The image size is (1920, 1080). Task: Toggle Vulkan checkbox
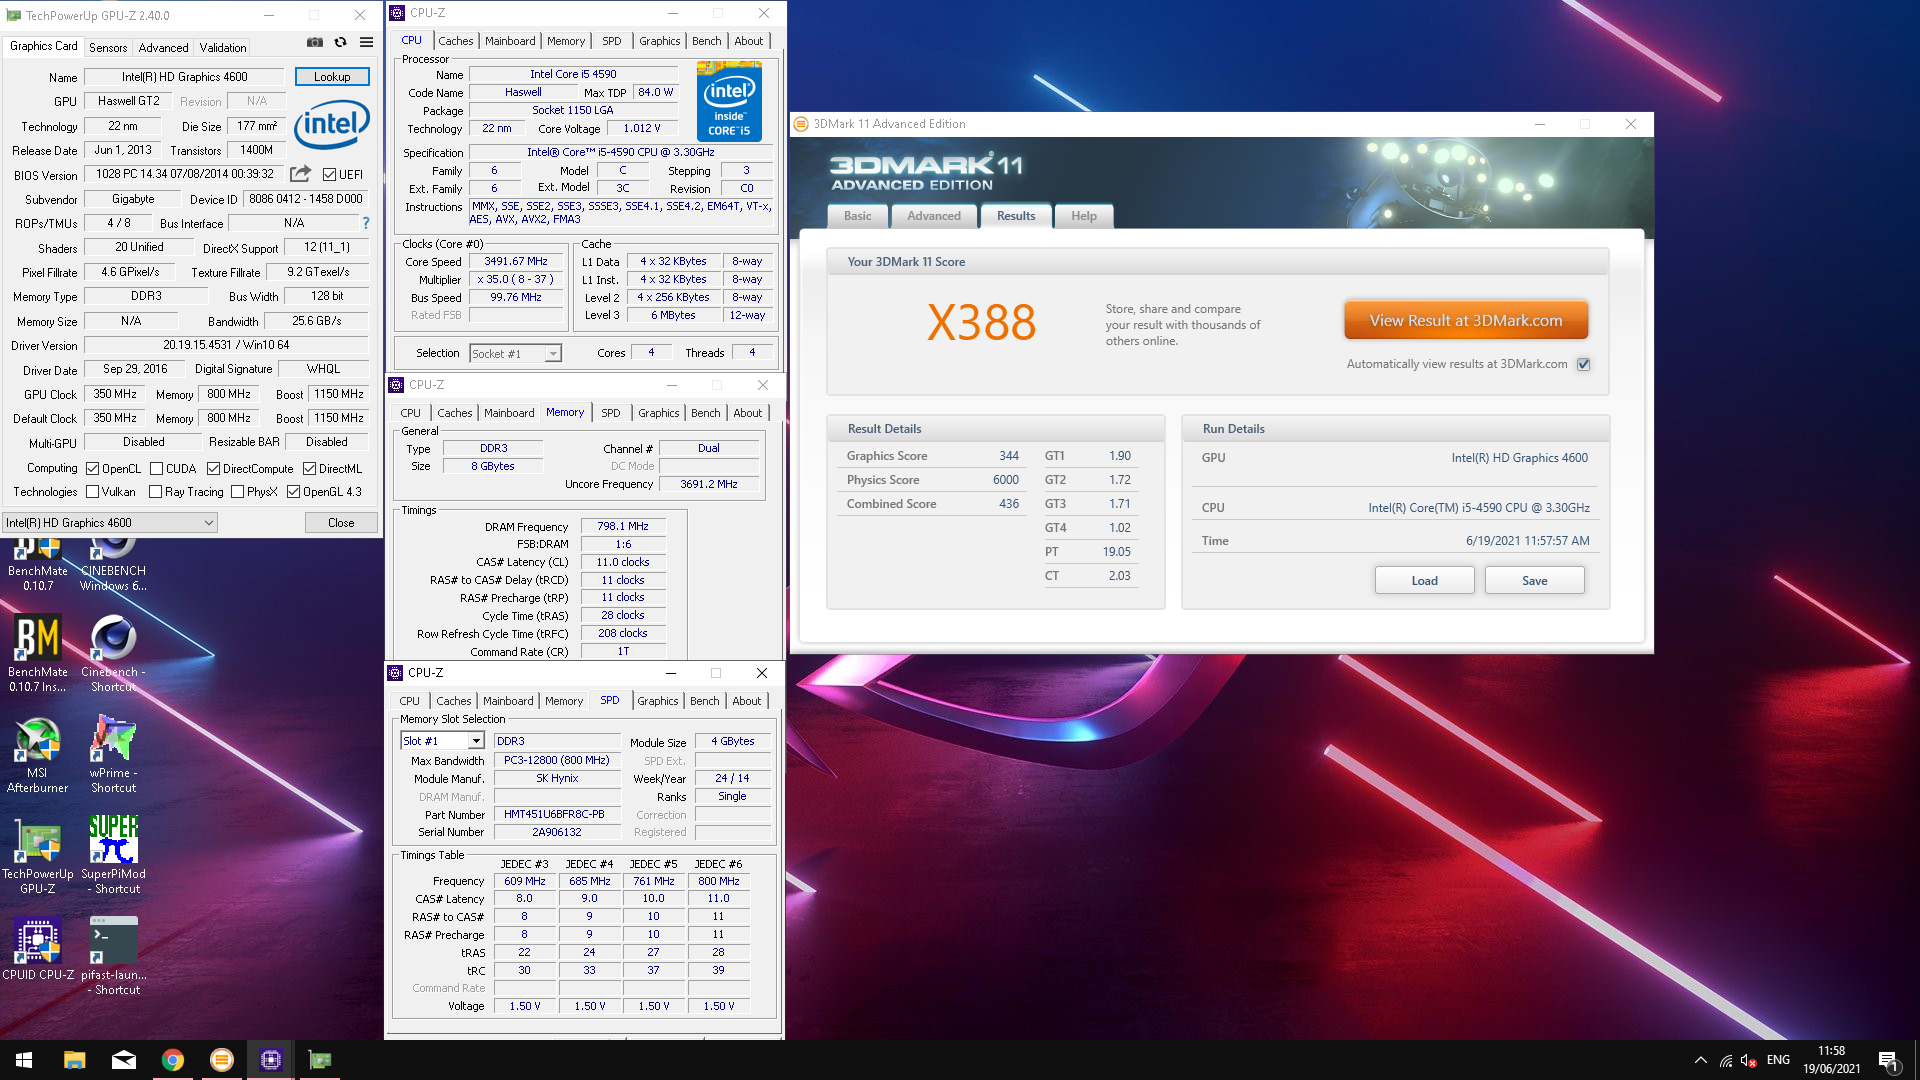pos(92,491)
